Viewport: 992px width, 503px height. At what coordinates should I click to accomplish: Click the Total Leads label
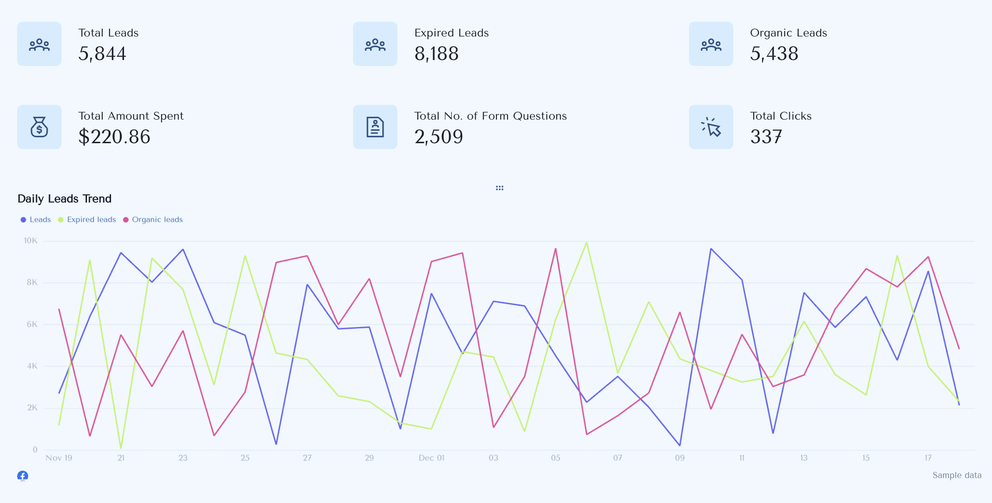click(108, 33)
